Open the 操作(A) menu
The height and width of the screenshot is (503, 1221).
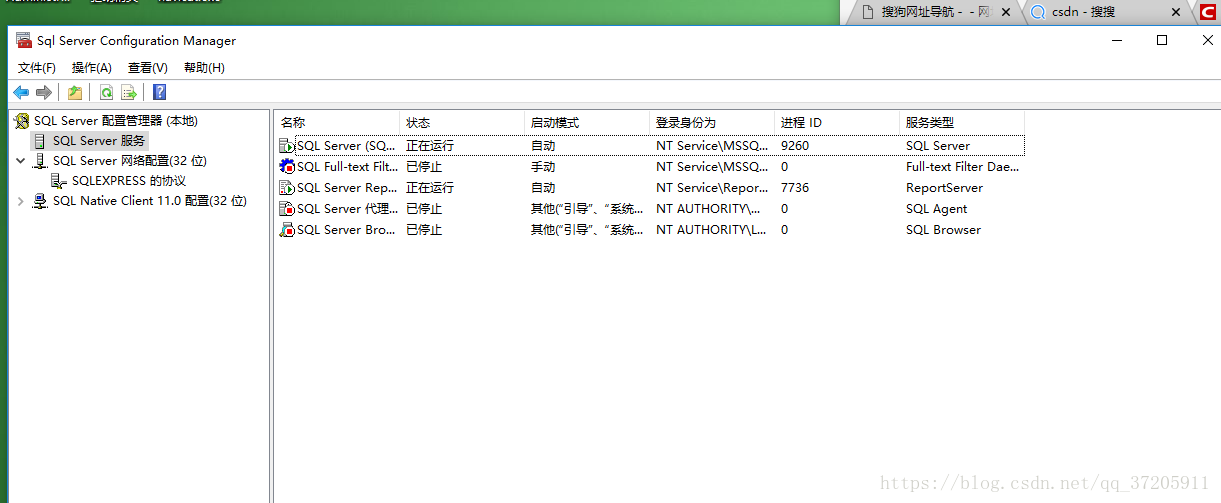(x=92, y=68)
